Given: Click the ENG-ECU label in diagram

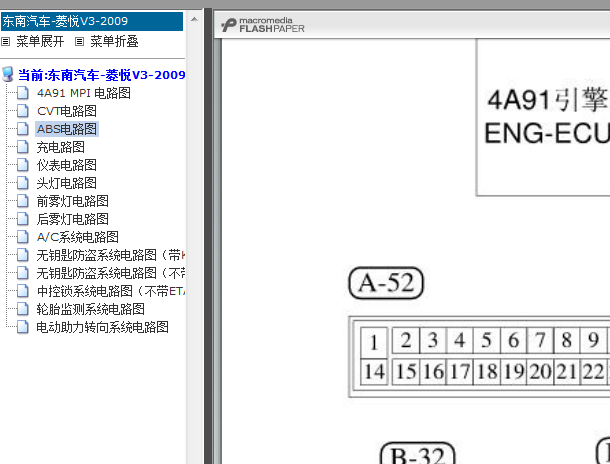Looking at the screenshot, I should coord(547,133).
